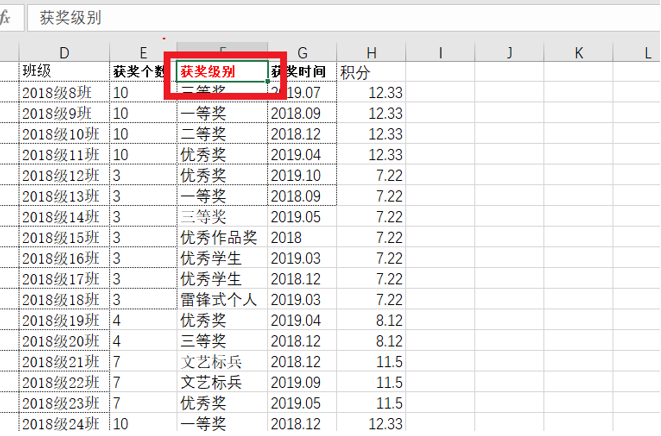Click date 2018.09 in 2018级9班 row
The image size is (661, 436).
click(302, 113)
